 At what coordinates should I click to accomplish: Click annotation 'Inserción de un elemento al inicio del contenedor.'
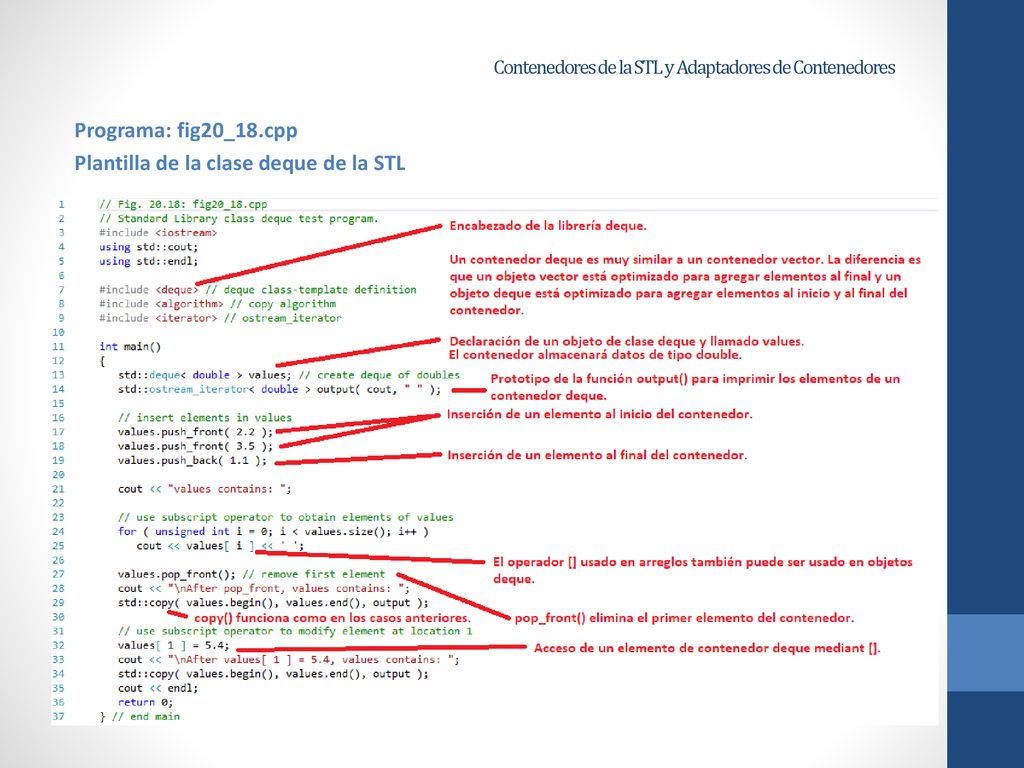600,414
